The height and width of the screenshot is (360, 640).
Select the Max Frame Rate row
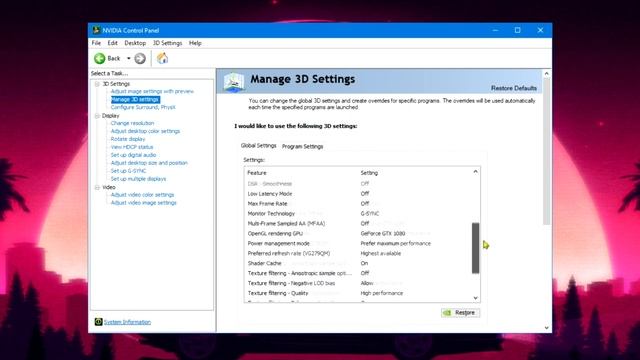click(358, 204)
